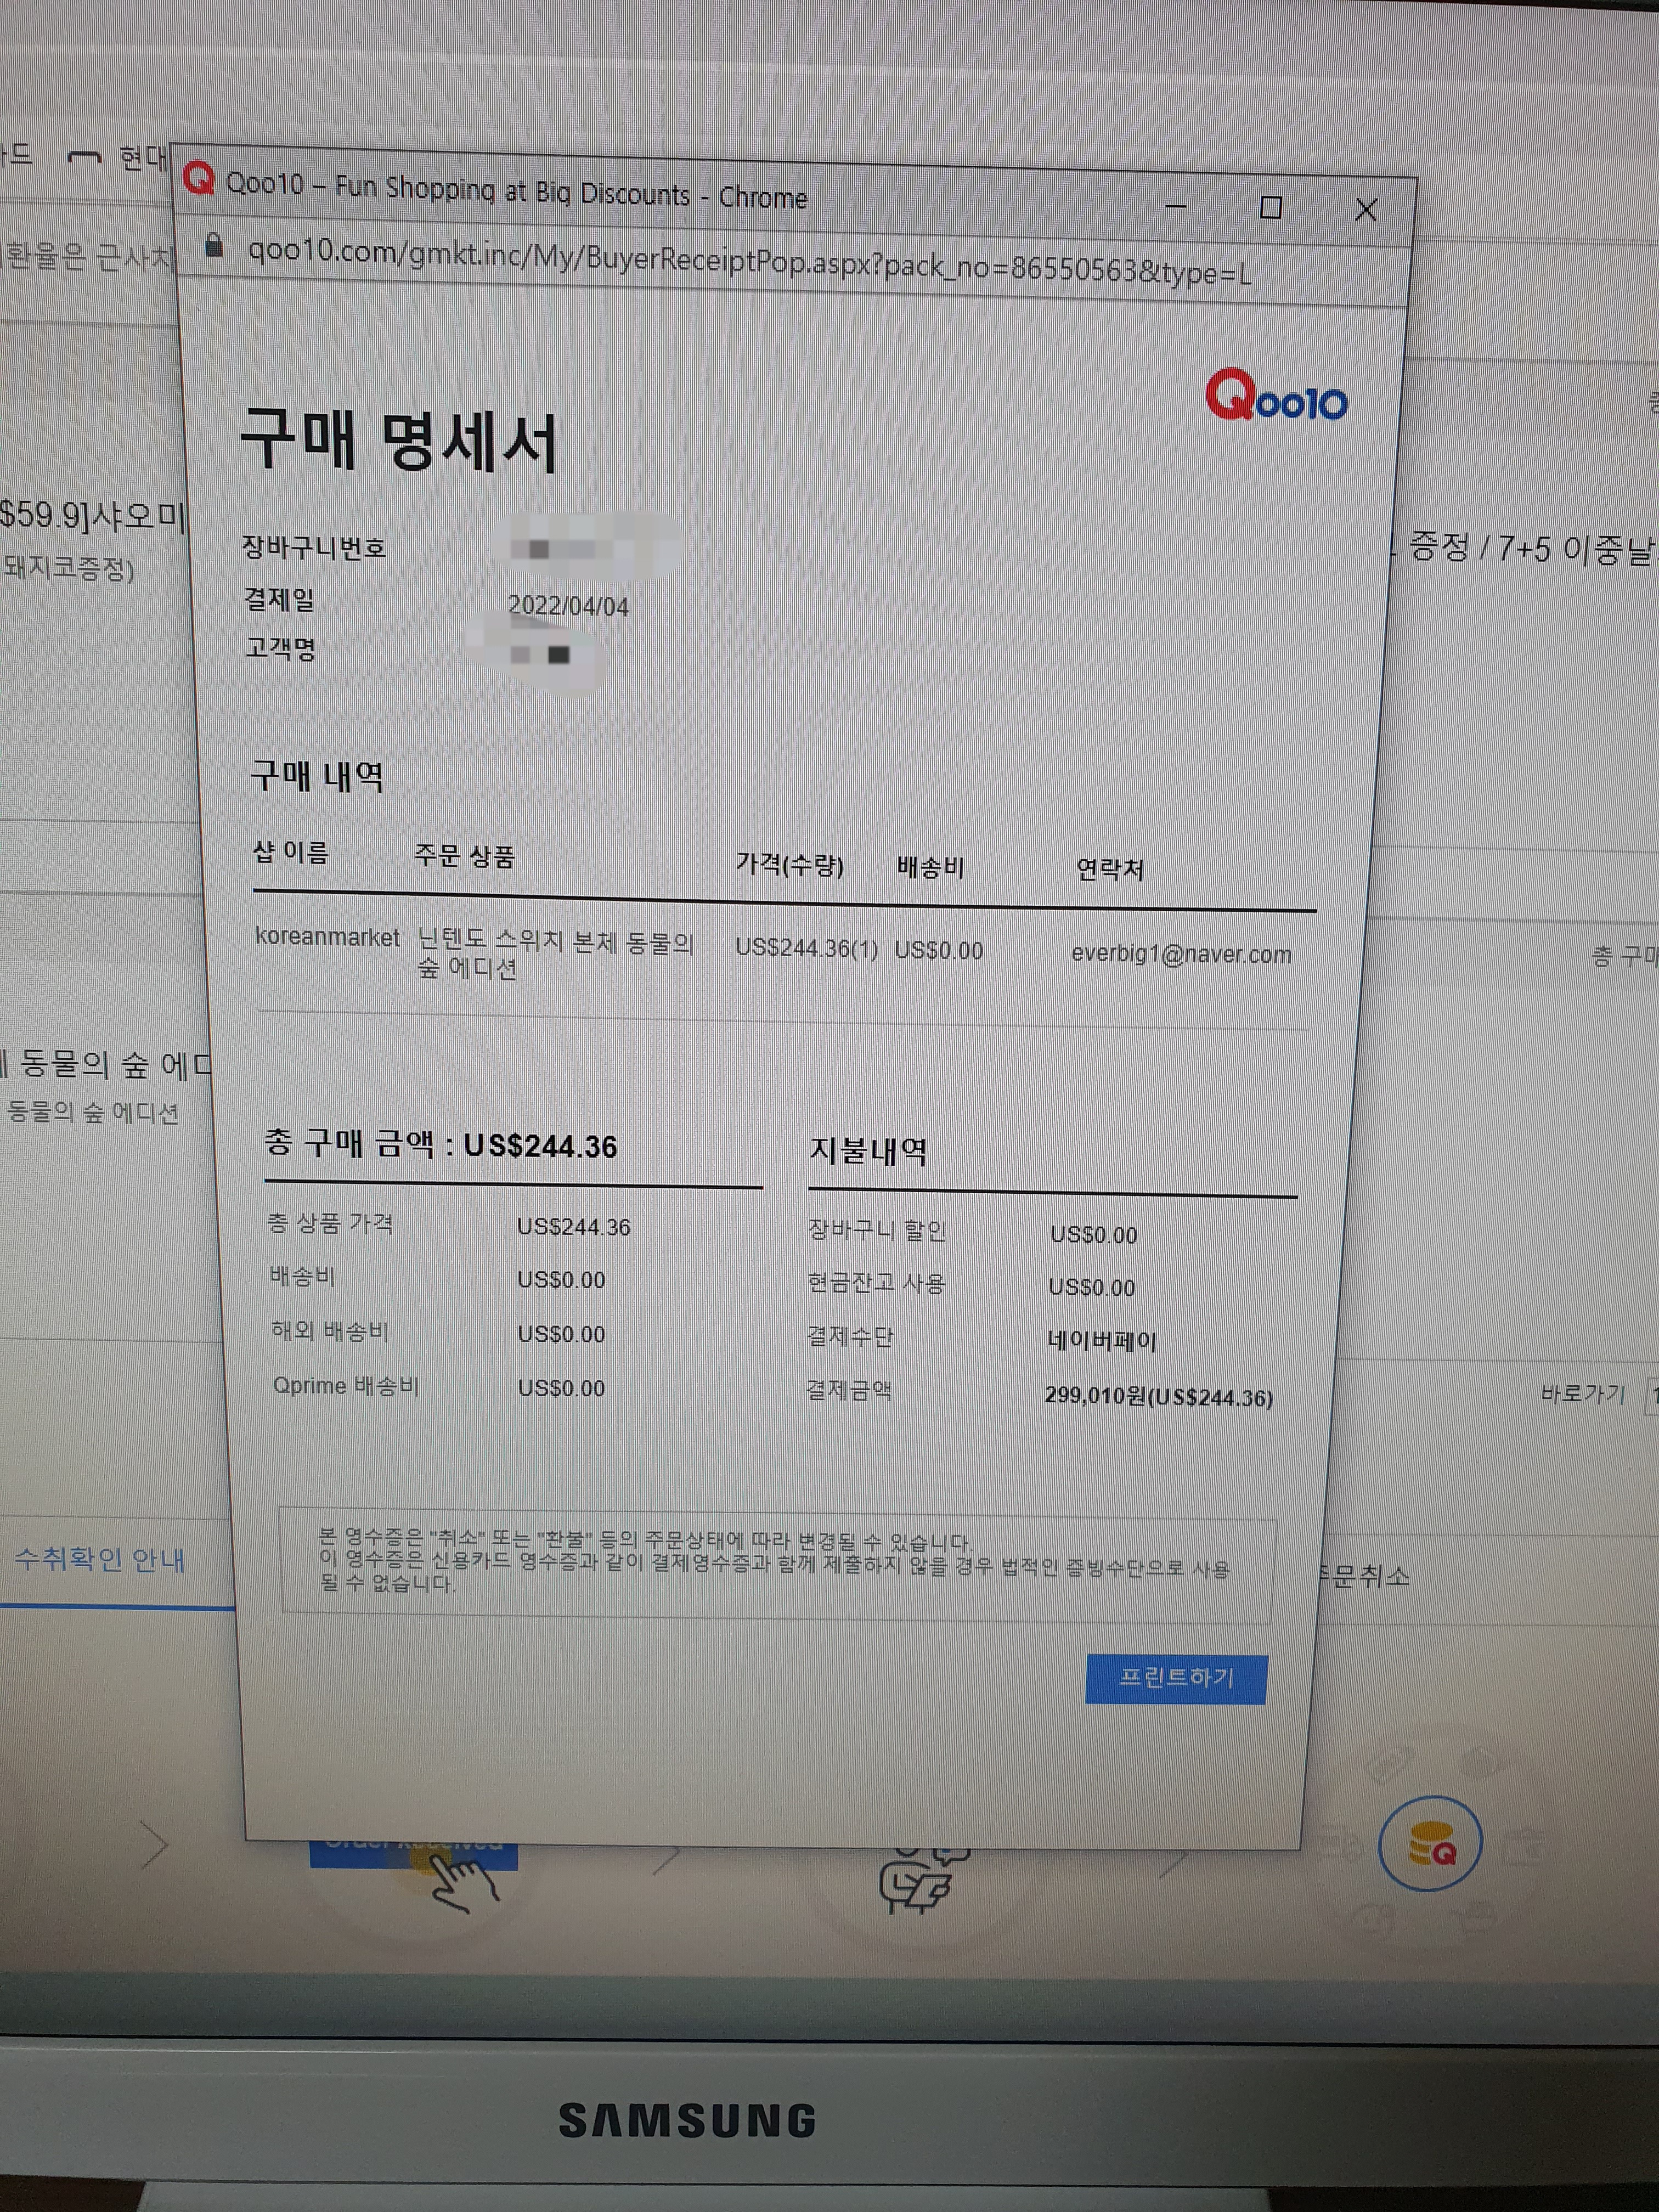Viewport: 1659px width, 2212px height.
Task: Click the padlock site security icon
Action: point(213,245)
